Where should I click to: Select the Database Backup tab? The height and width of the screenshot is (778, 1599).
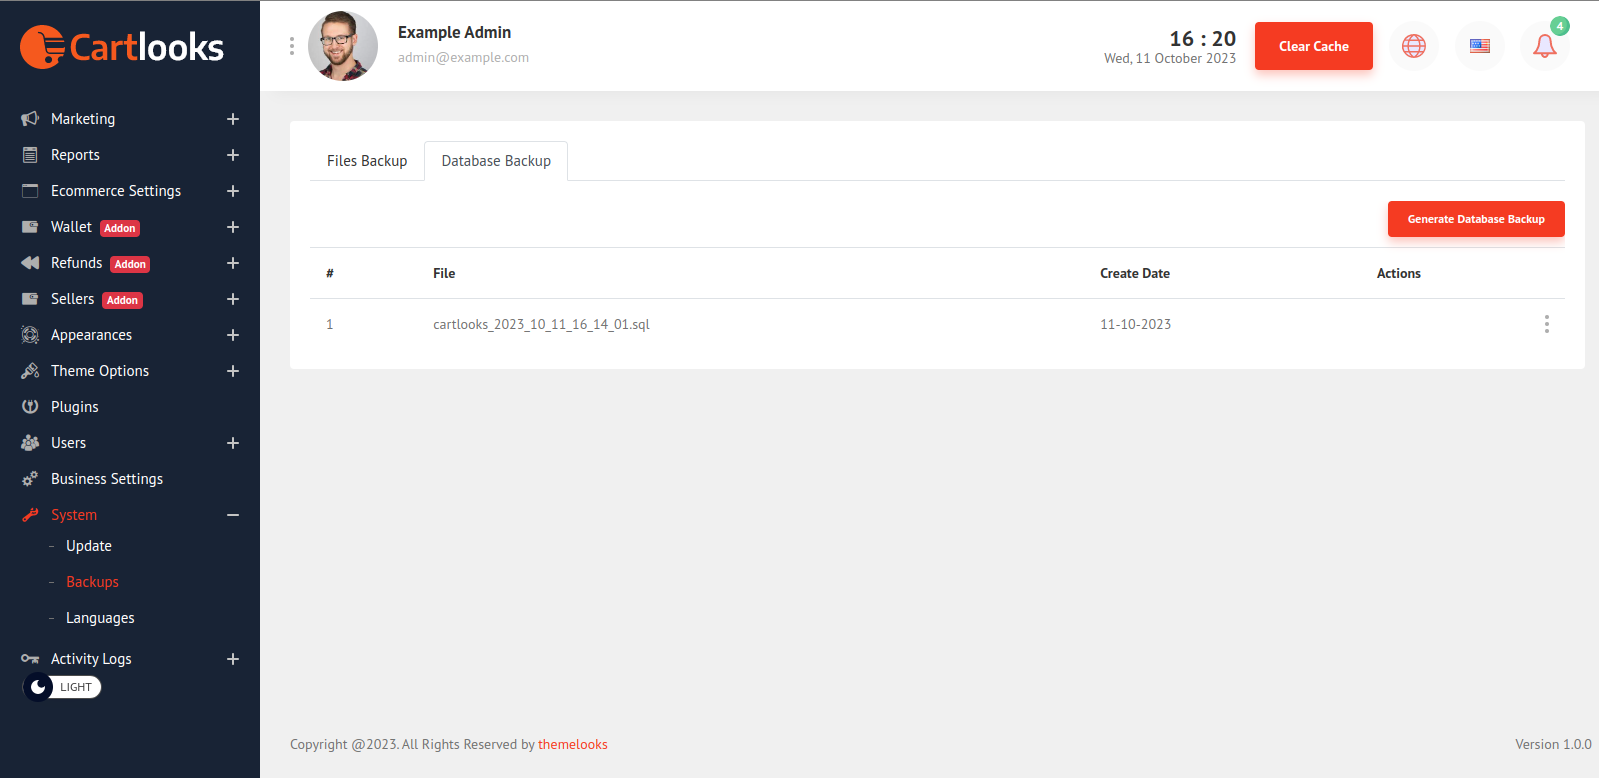pyautogui.click(x=496, y=161)
